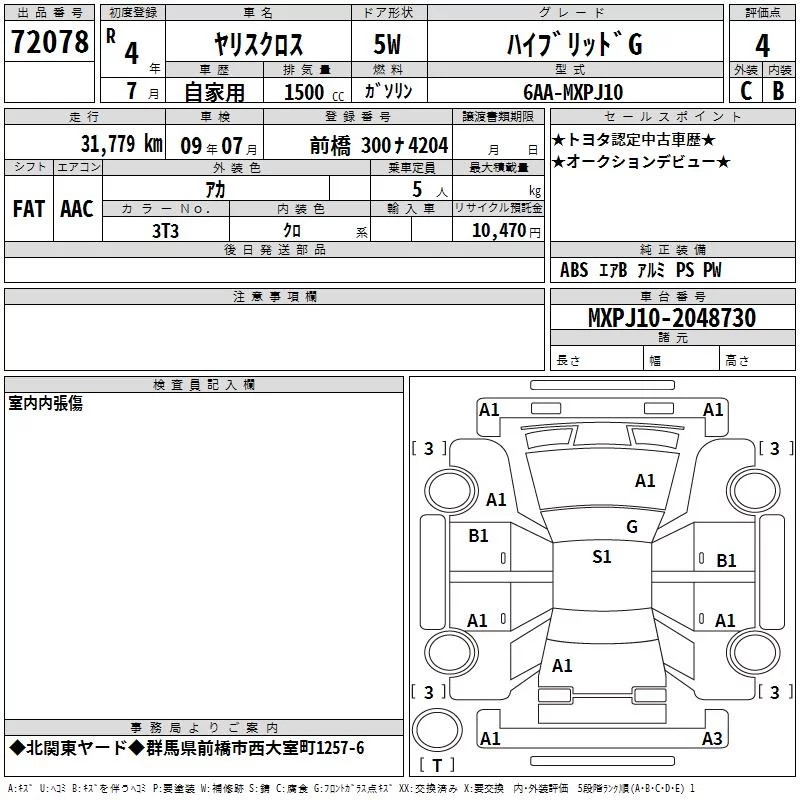This screenshot has width=800, height=800.
Task: Select the car name ヤリスクロス
Action: pos(259,44)
